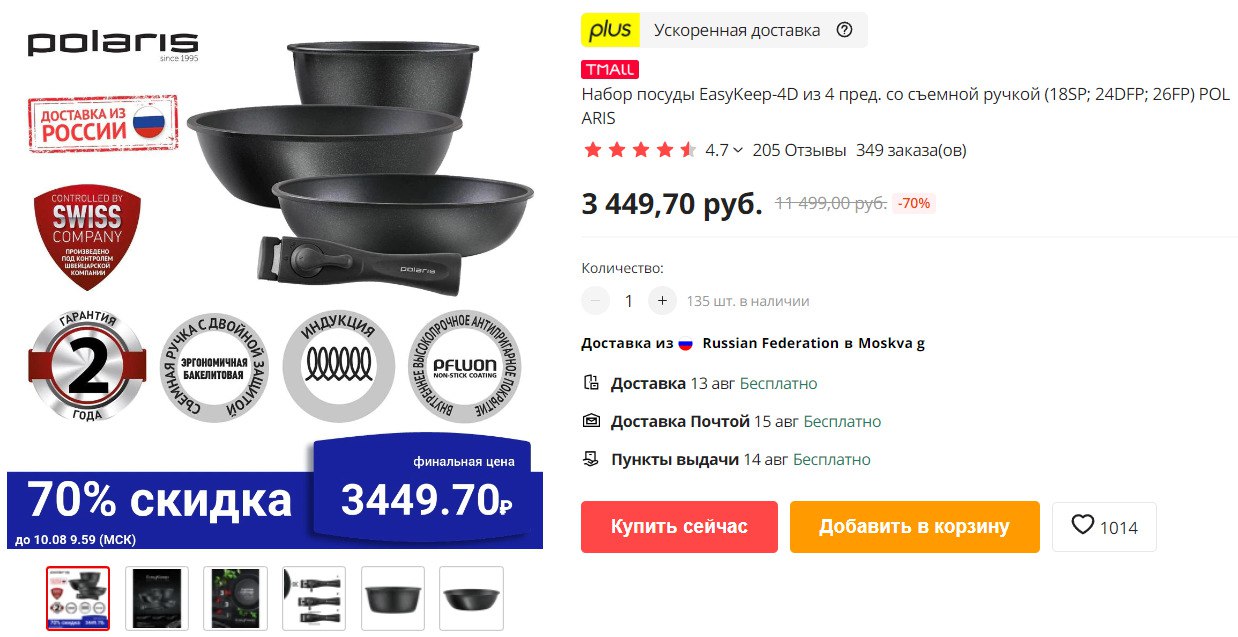Click the red TMALL label
Image resolution: width=1238 pixels, height=637 pixels.
[x=610, y=70]
